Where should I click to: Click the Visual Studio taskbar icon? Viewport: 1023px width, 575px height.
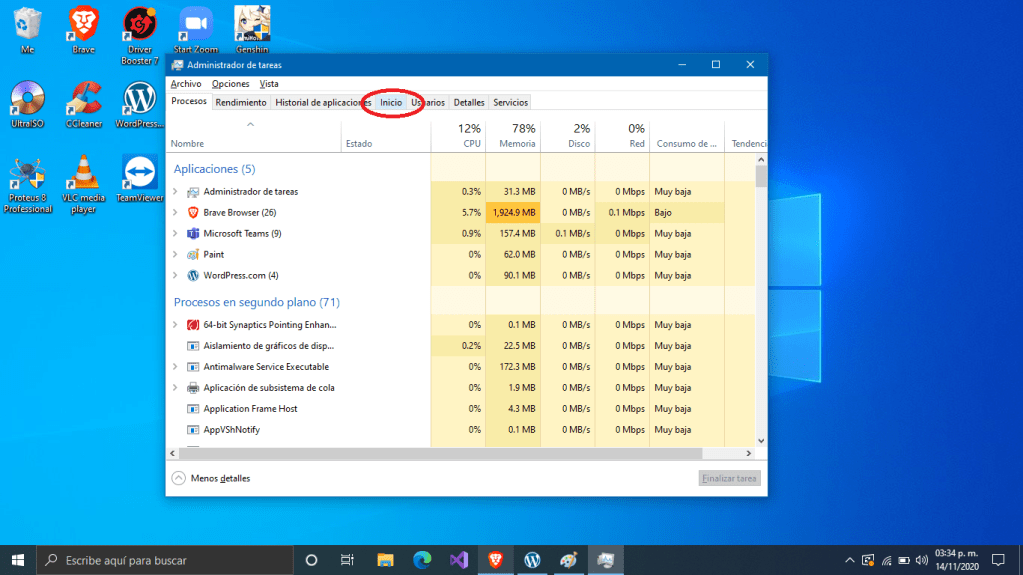coord(459,560)
